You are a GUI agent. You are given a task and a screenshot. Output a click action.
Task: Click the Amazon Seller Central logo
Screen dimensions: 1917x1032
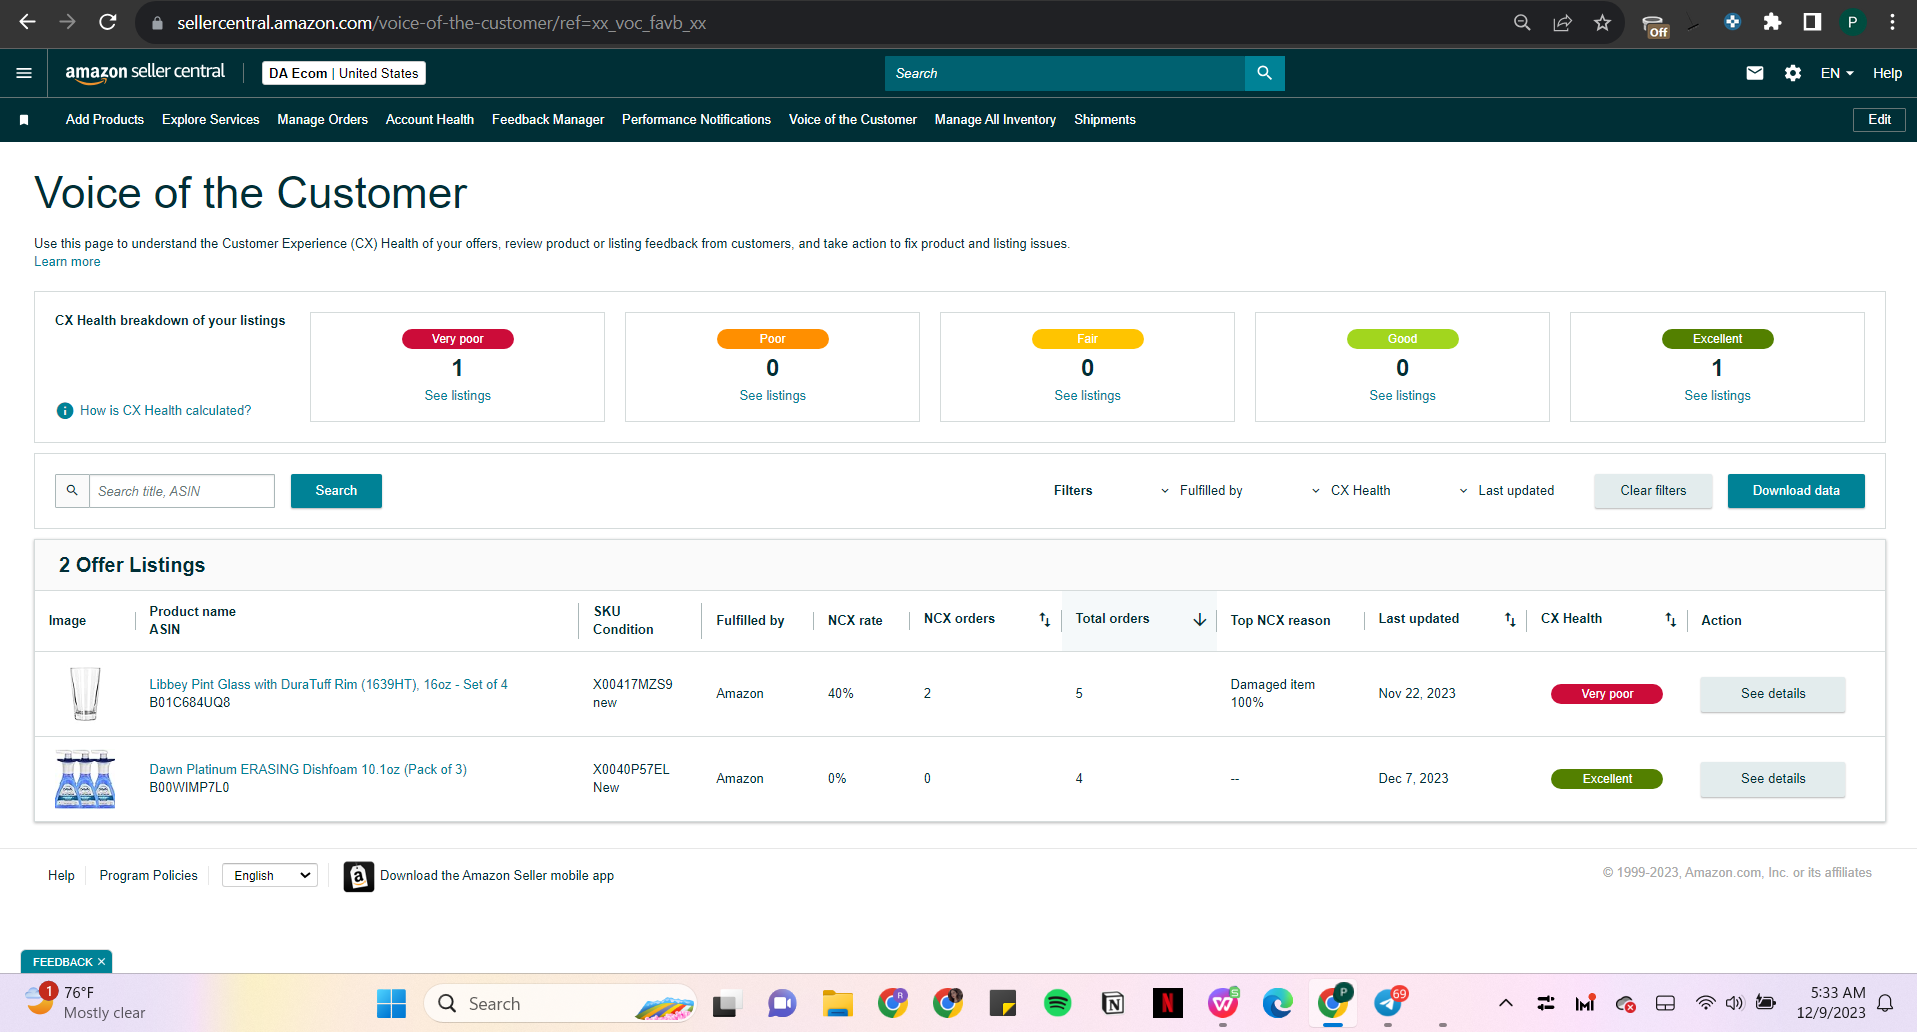click(x=145, y=73)
